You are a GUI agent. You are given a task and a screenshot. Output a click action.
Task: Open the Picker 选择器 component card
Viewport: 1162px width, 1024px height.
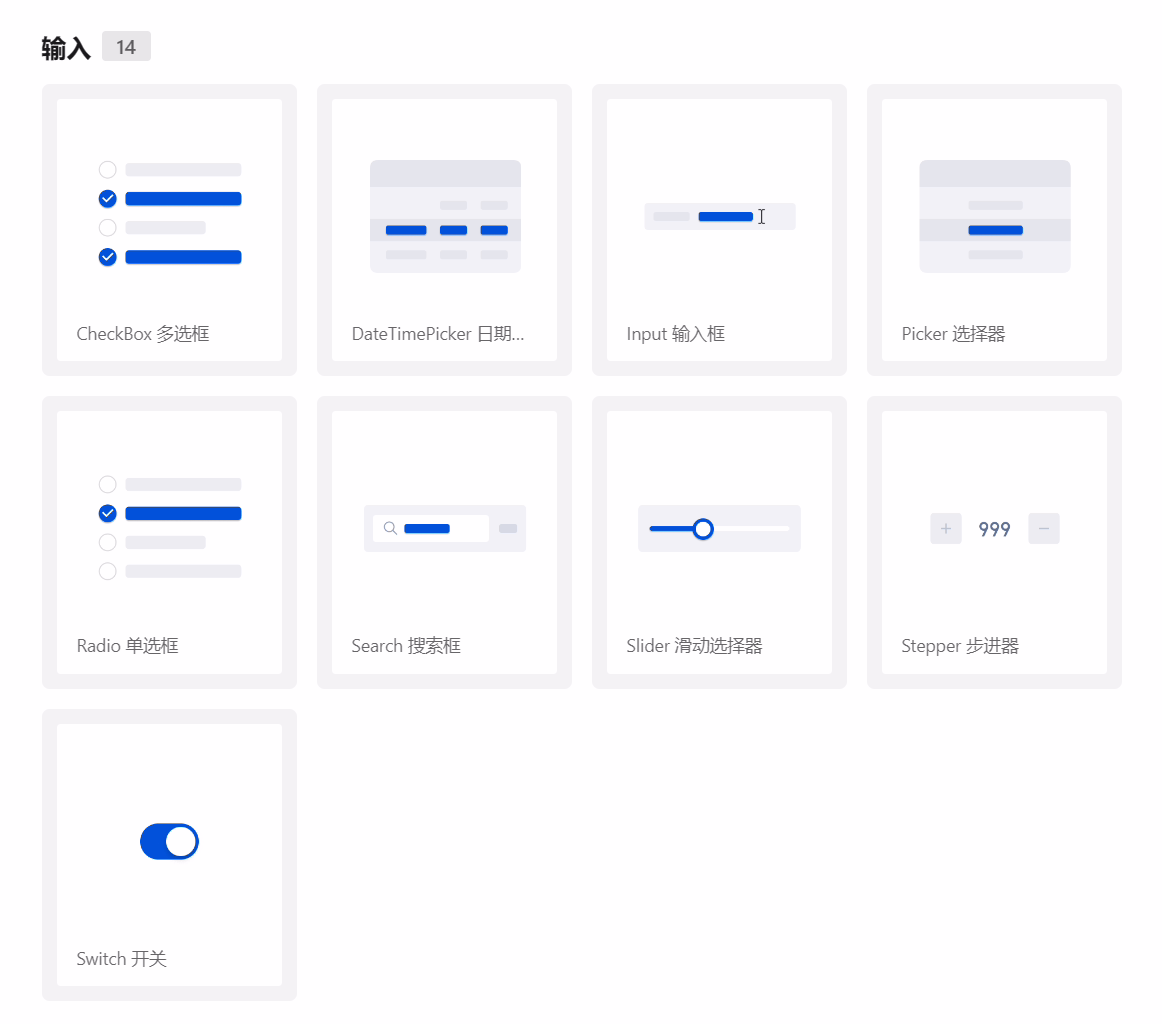click(994, 229)
